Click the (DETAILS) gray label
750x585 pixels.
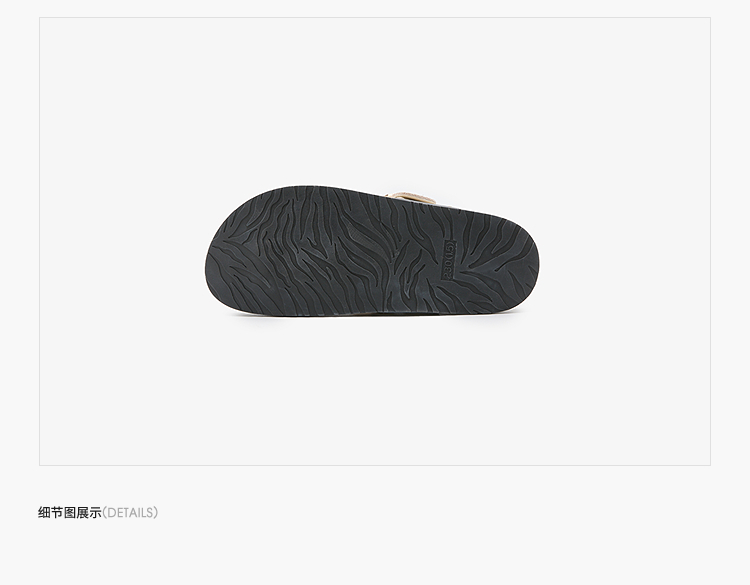tap(130, 513)
